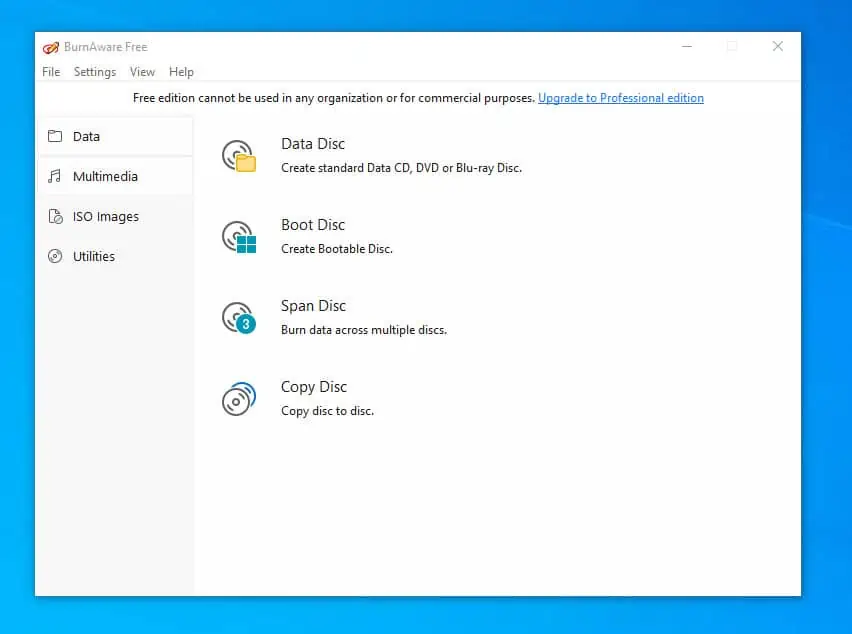Launch the Boot Disc tool title
This screenshot has width=852, height=634.
coord(313,224)
